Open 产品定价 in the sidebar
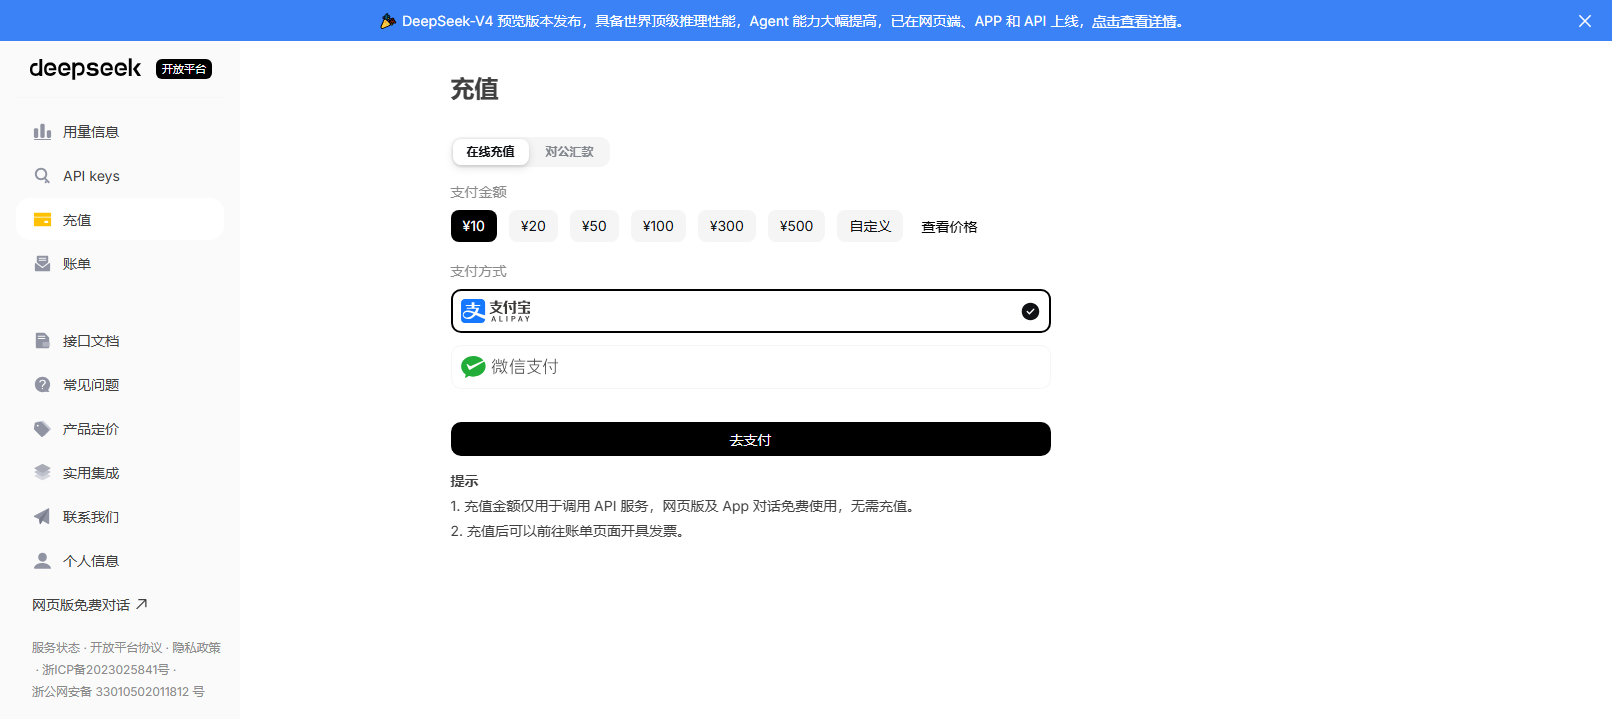 [120, 429]
